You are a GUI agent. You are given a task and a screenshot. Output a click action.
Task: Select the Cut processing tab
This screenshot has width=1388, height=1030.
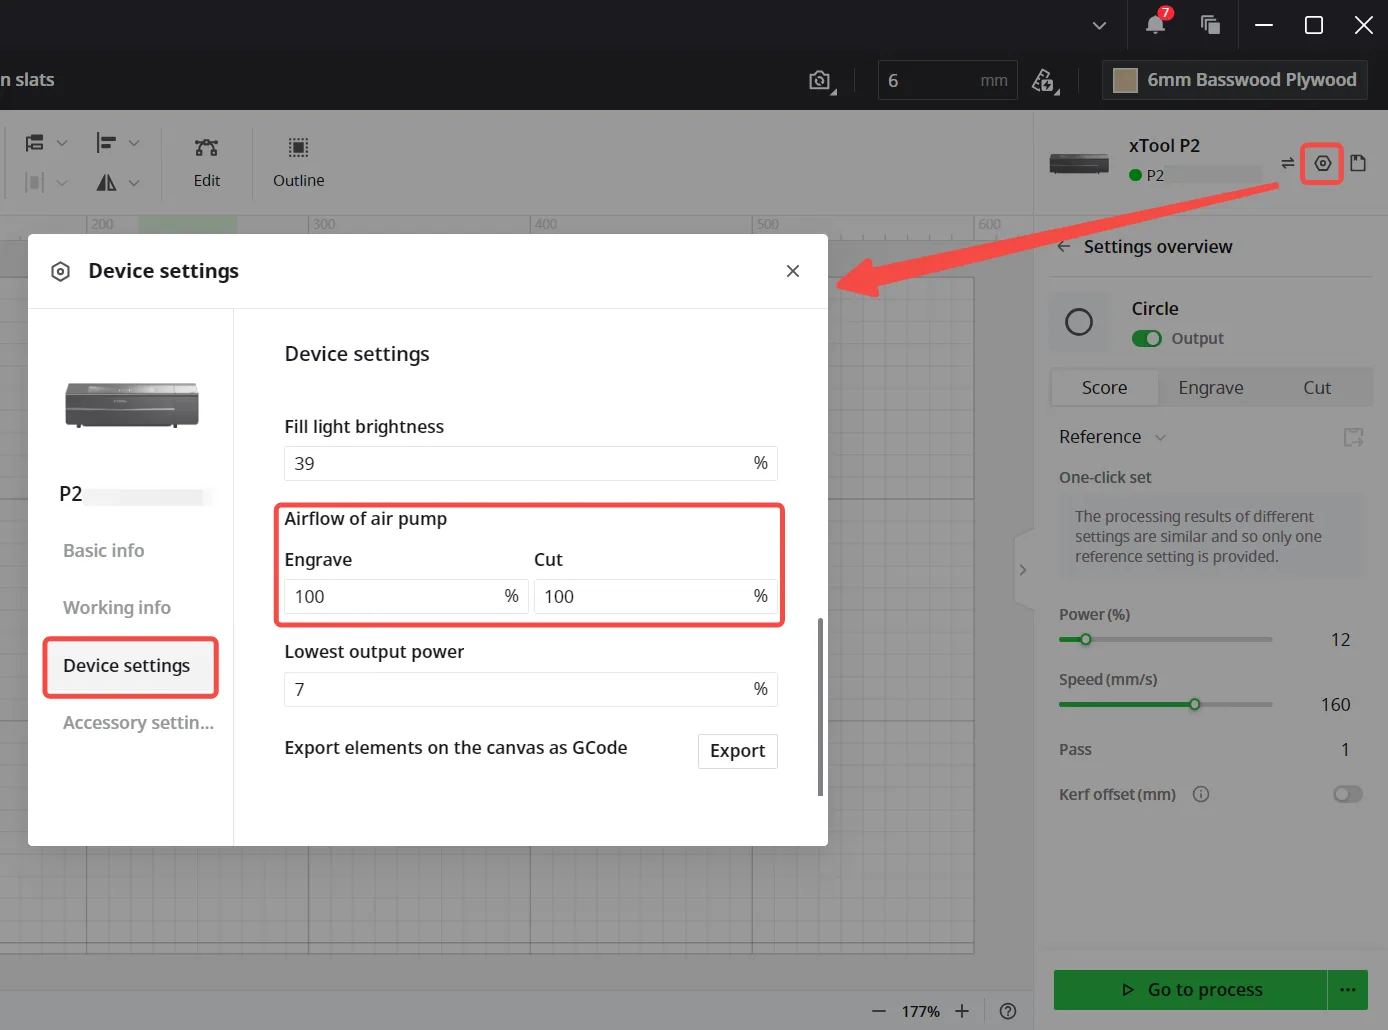point(1317,388)
